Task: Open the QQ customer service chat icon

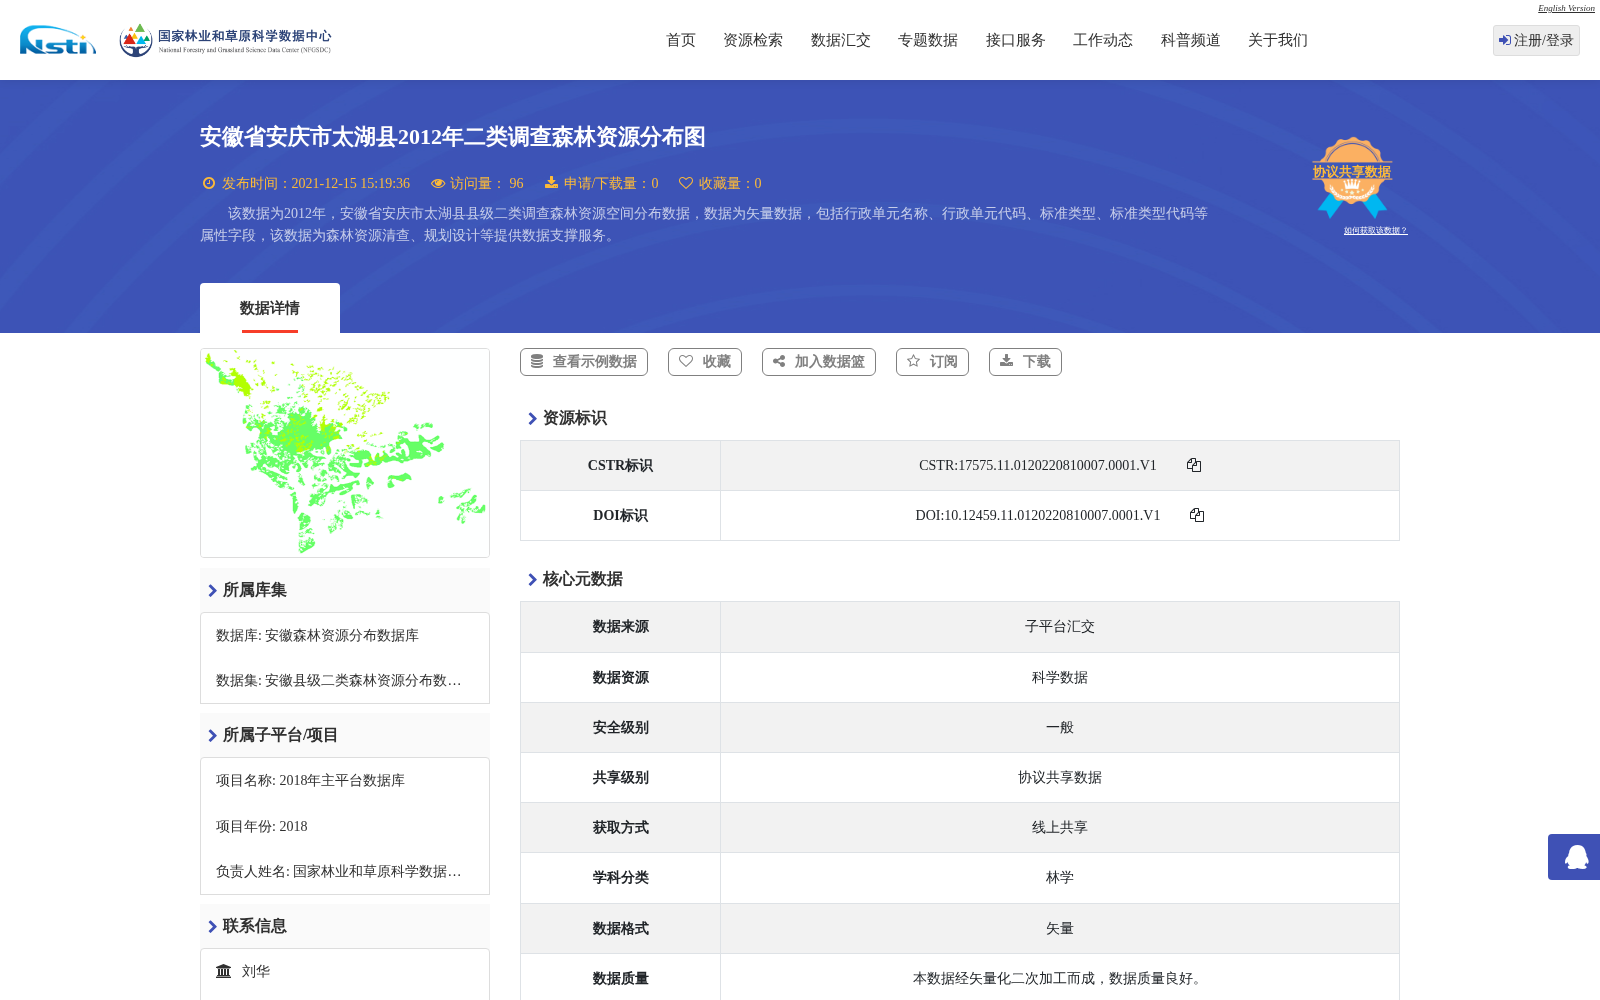Action: [1574, 857]
